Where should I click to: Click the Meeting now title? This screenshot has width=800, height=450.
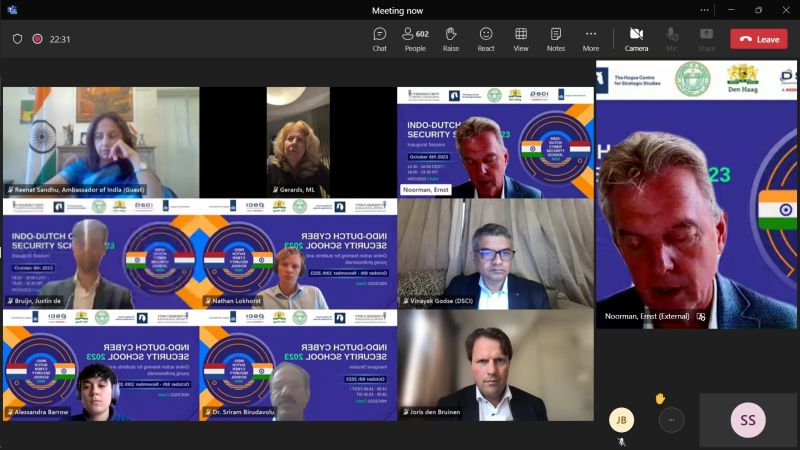(397, 10)
